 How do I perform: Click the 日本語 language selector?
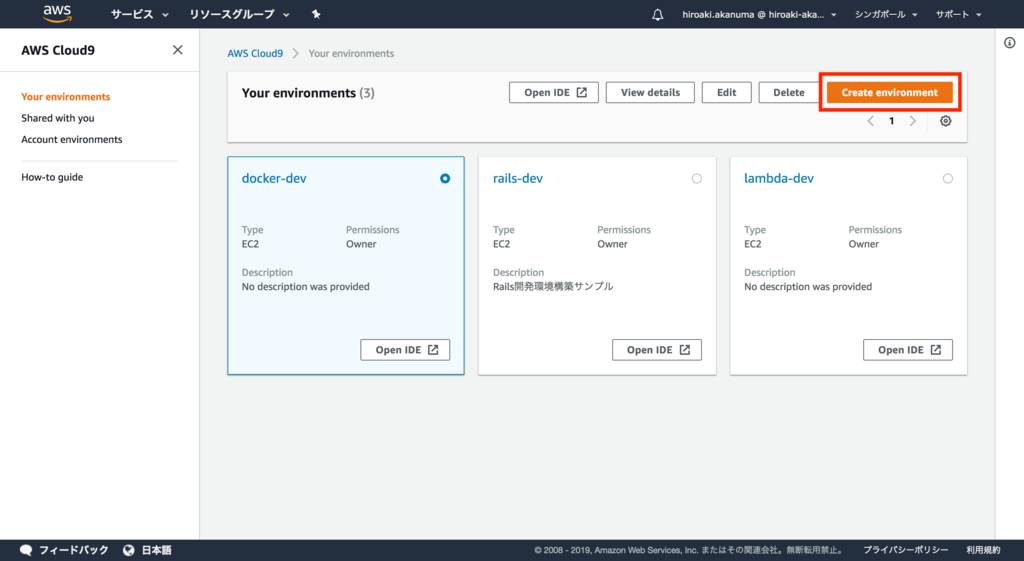tap(157, 550)
